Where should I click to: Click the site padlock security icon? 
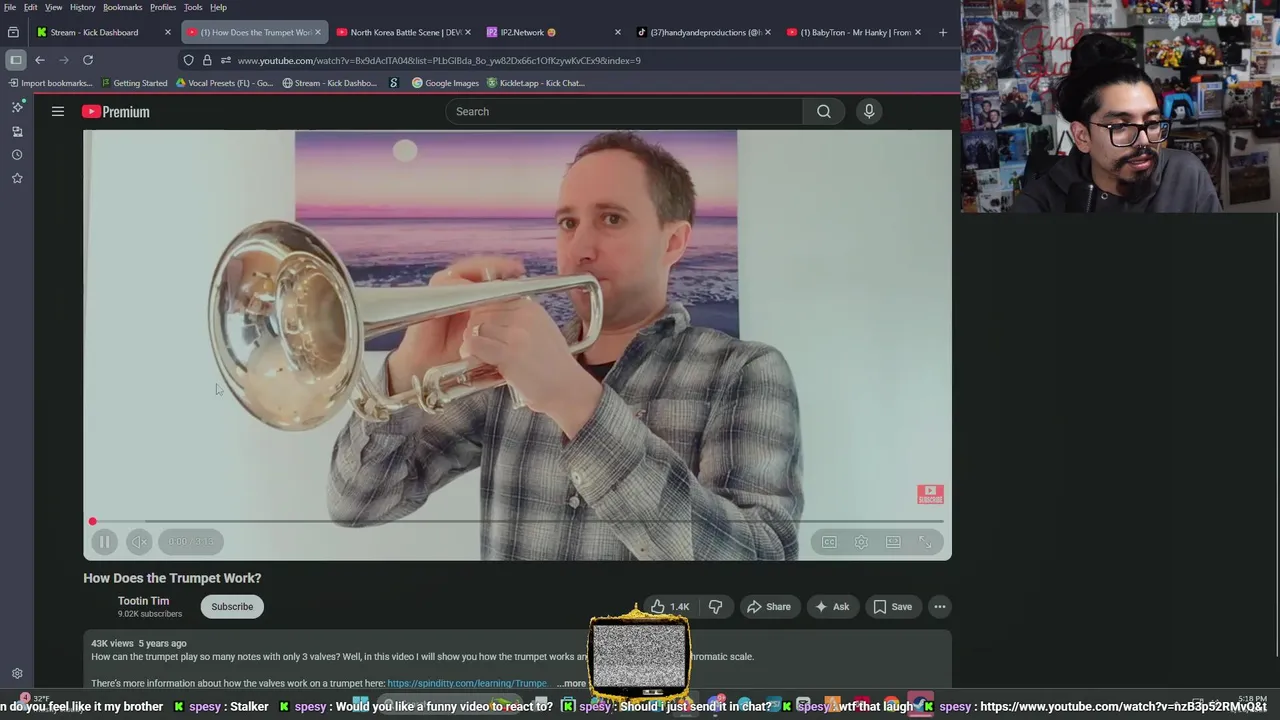[207, 60]
